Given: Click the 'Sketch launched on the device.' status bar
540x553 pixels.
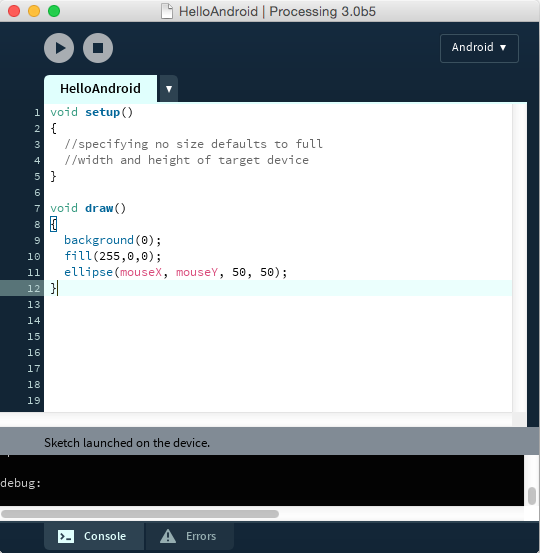Looking at the screenshot, I should coord(270,443).
